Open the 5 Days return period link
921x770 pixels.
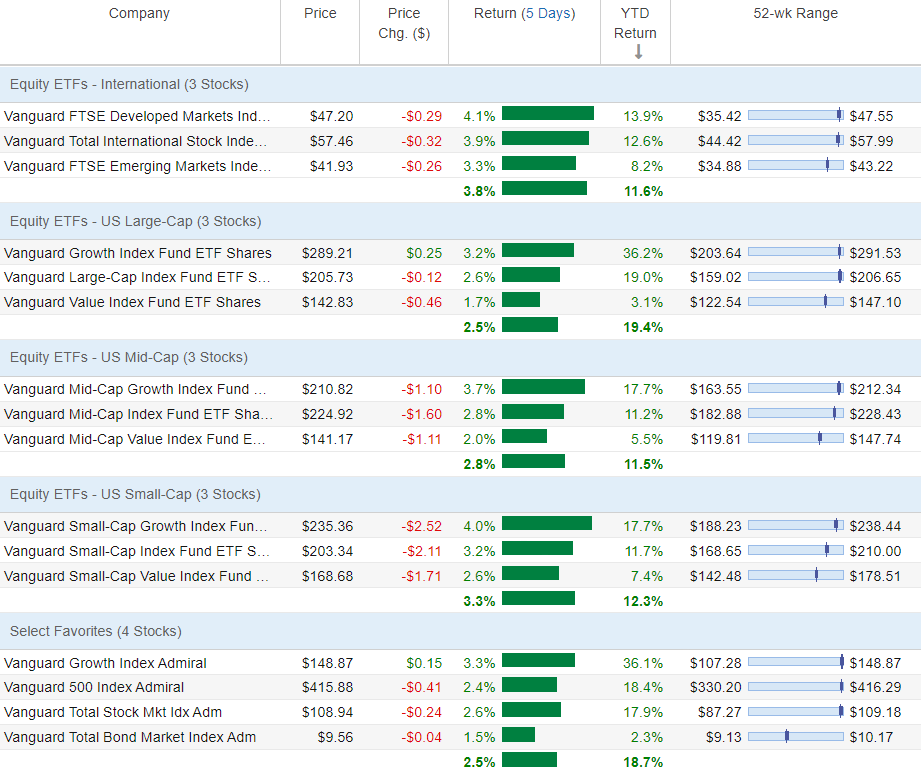click(548, 14)
